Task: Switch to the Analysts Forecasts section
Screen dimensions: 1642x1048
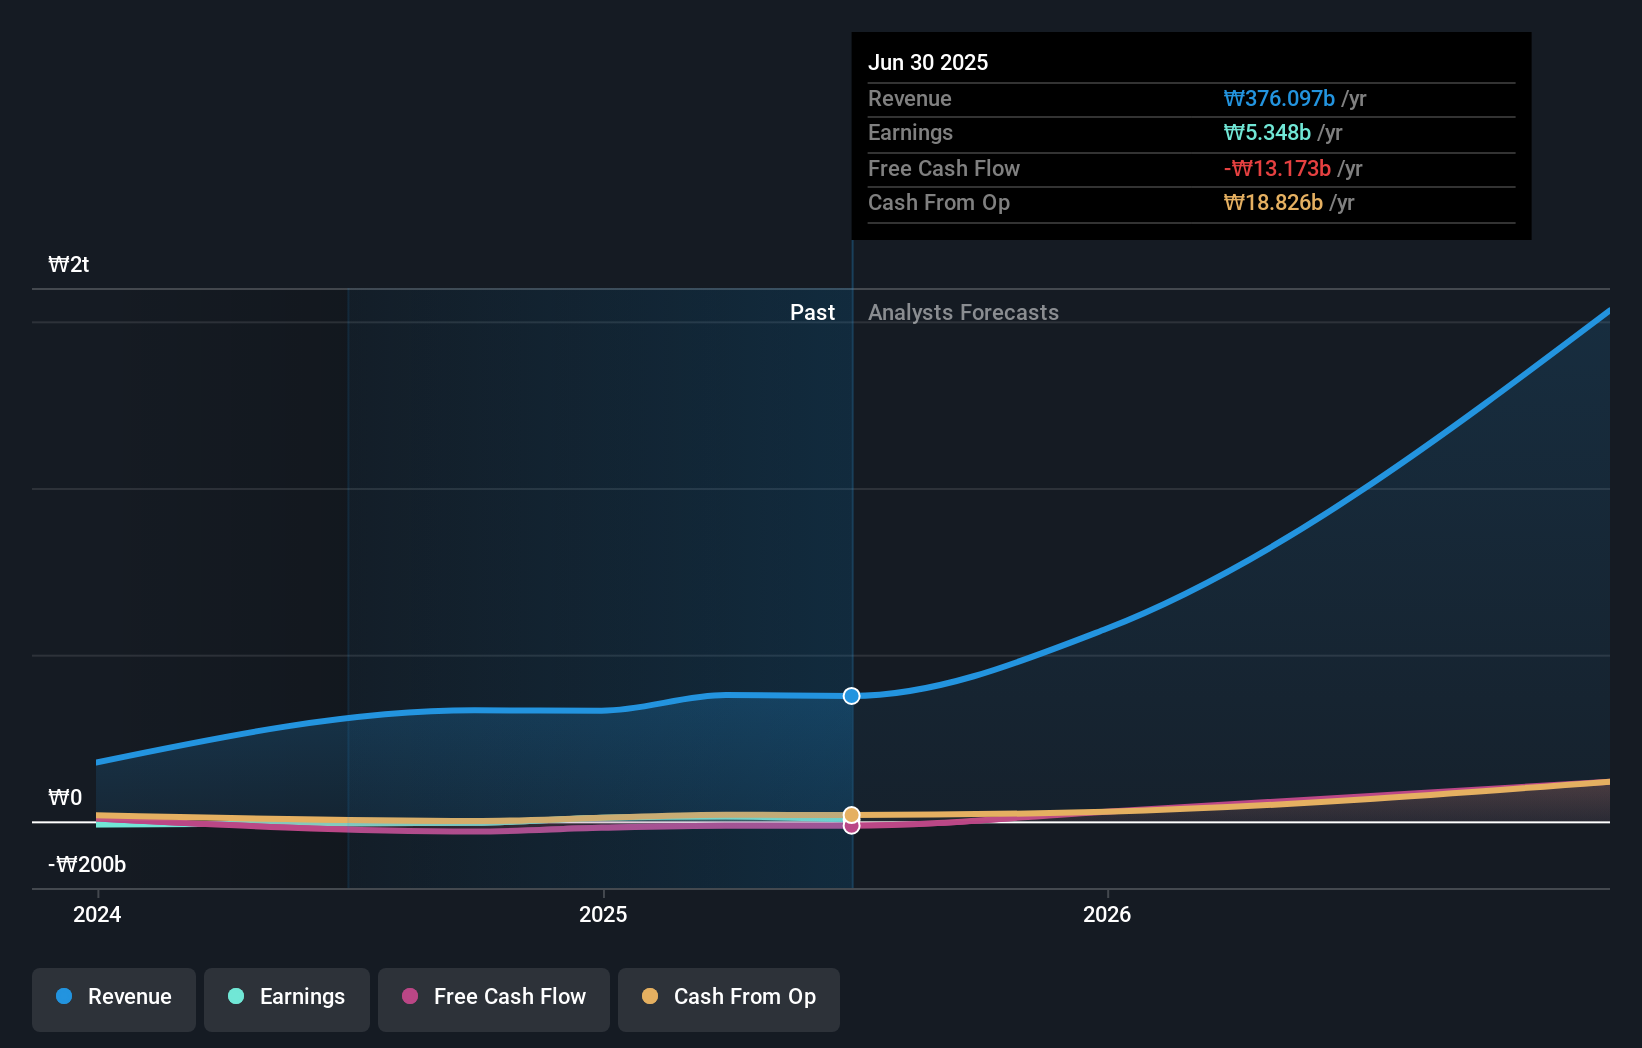Action: pyautogui.click(x=963, y=312)
